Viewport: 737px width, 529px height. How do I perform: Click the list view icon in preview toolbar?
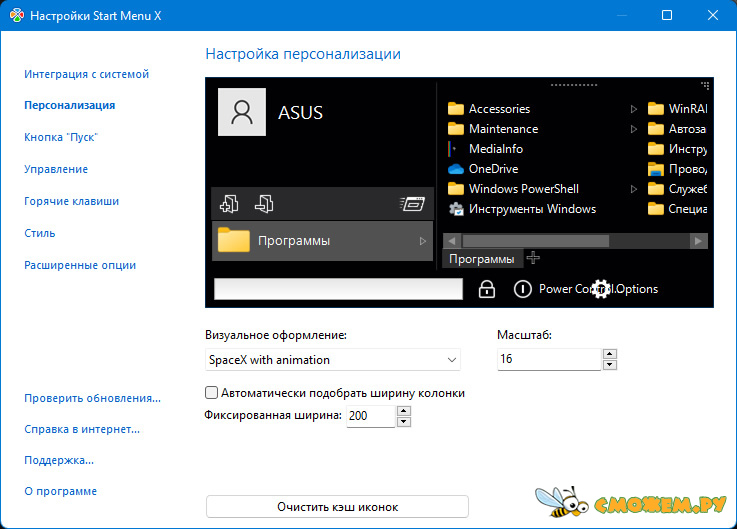[x=413, y=204]
